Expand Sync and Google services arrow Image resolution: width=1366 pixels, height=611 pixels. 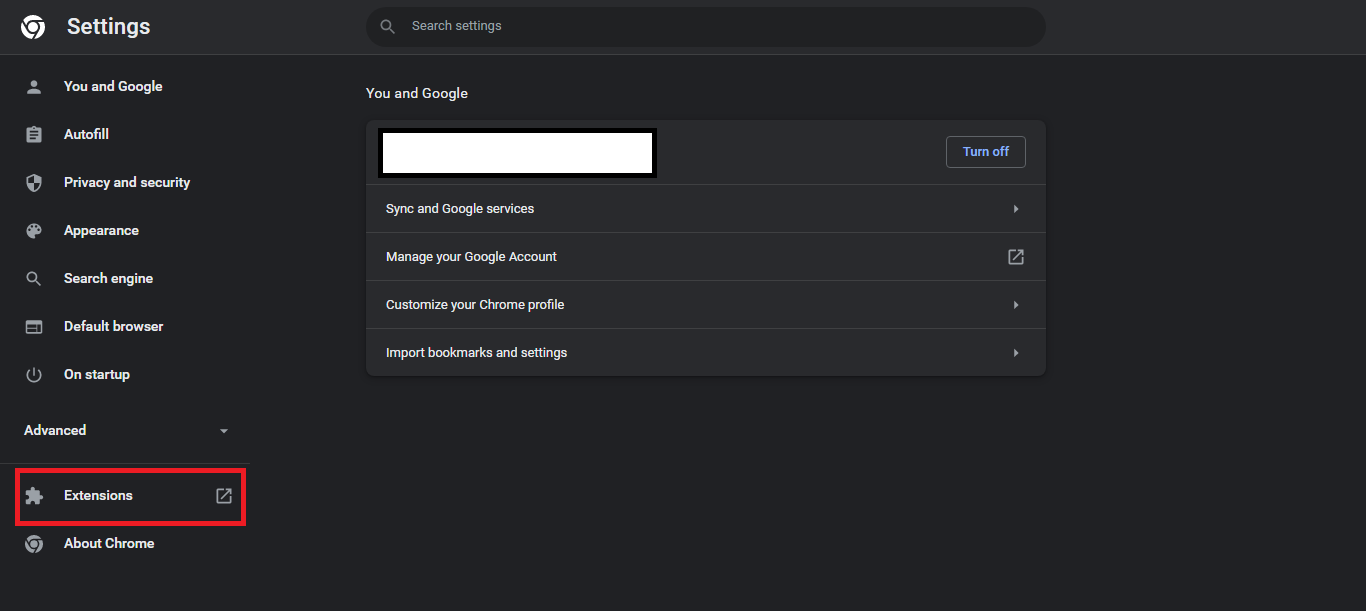[x=1016, y=209]
